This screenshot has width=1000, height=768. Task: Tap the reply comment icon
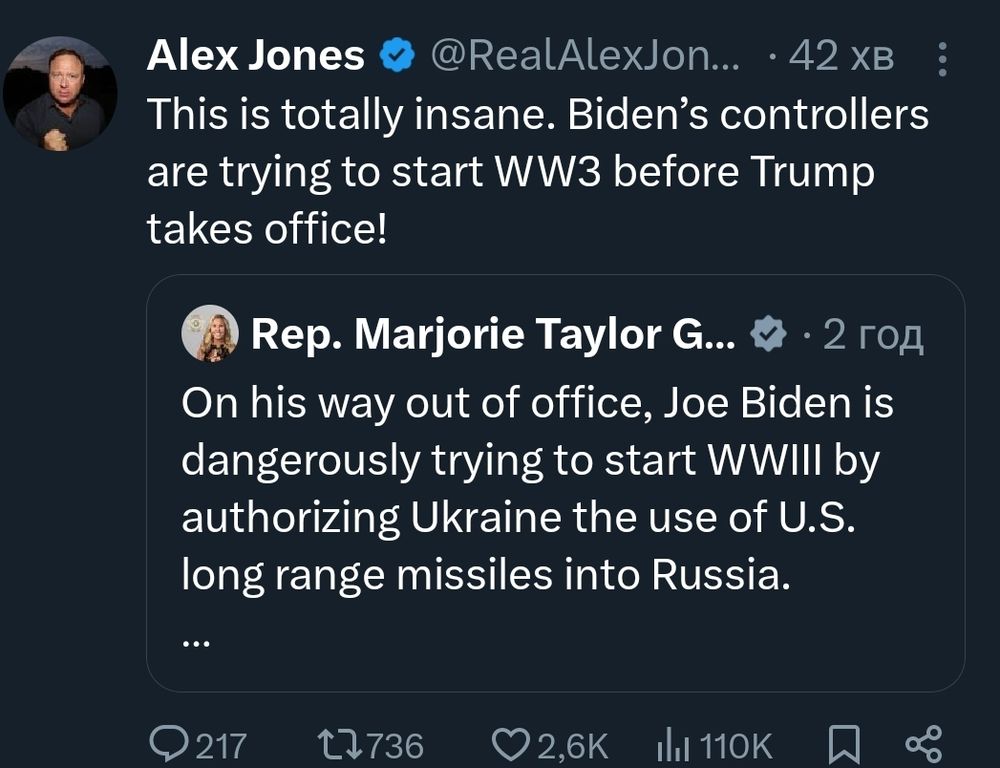pos(168,744)
